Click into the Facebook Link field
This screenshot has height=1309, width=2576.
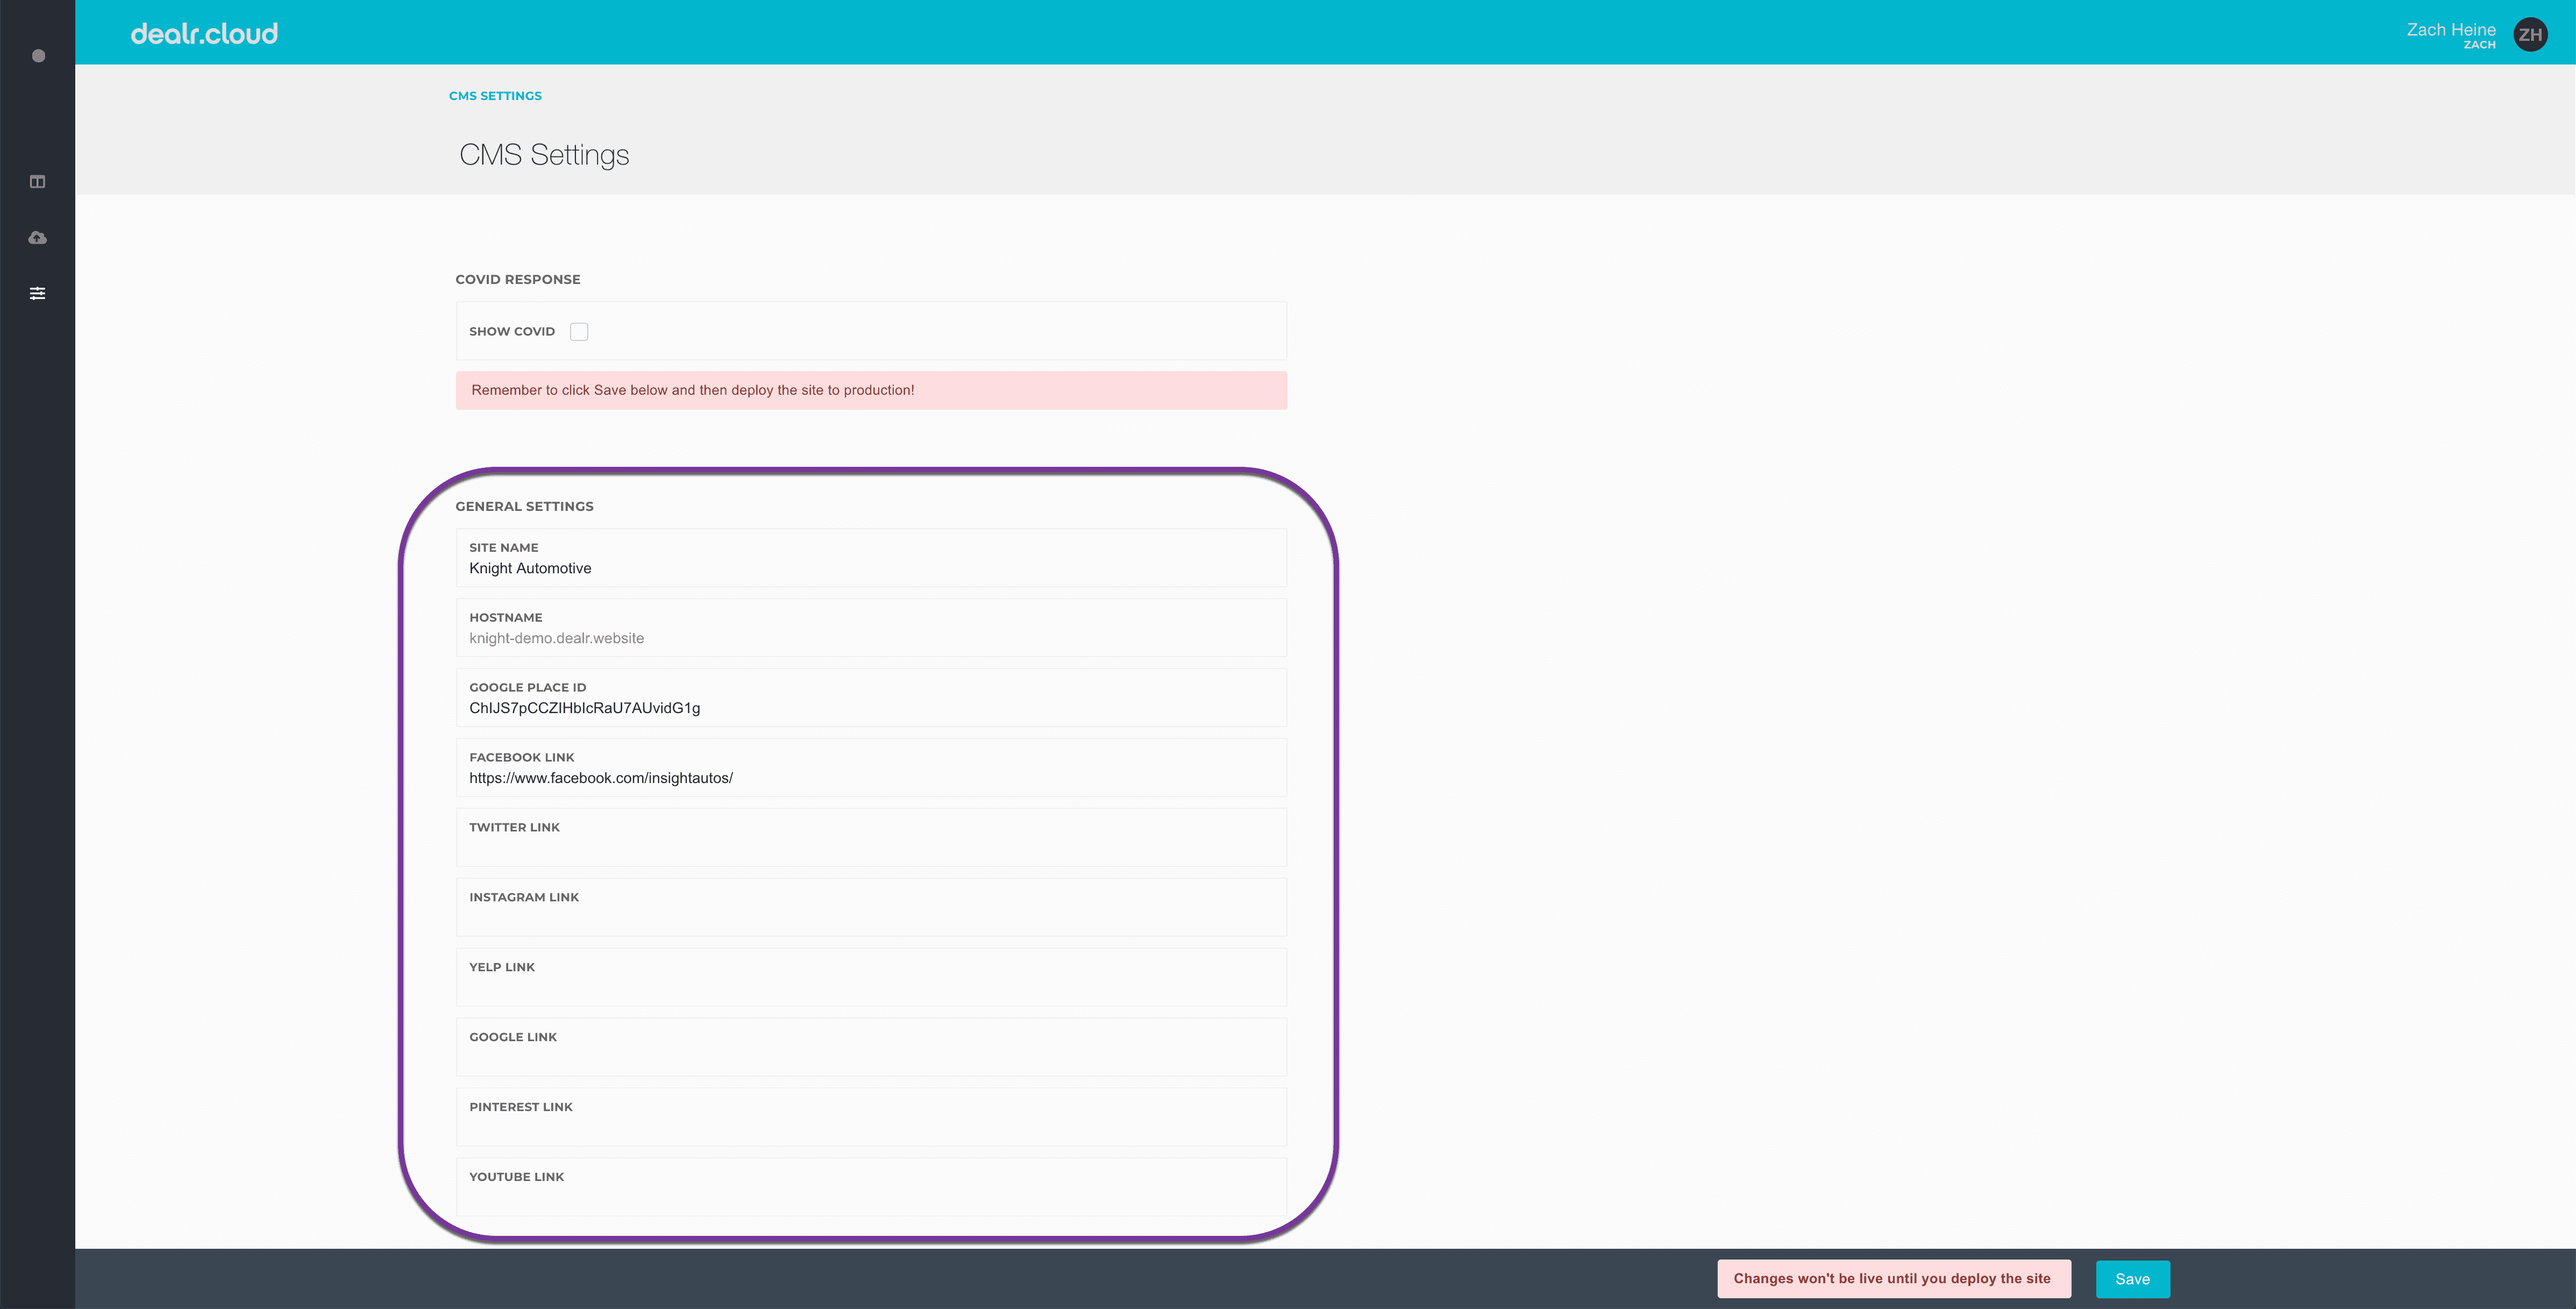[x=870, y=778]
